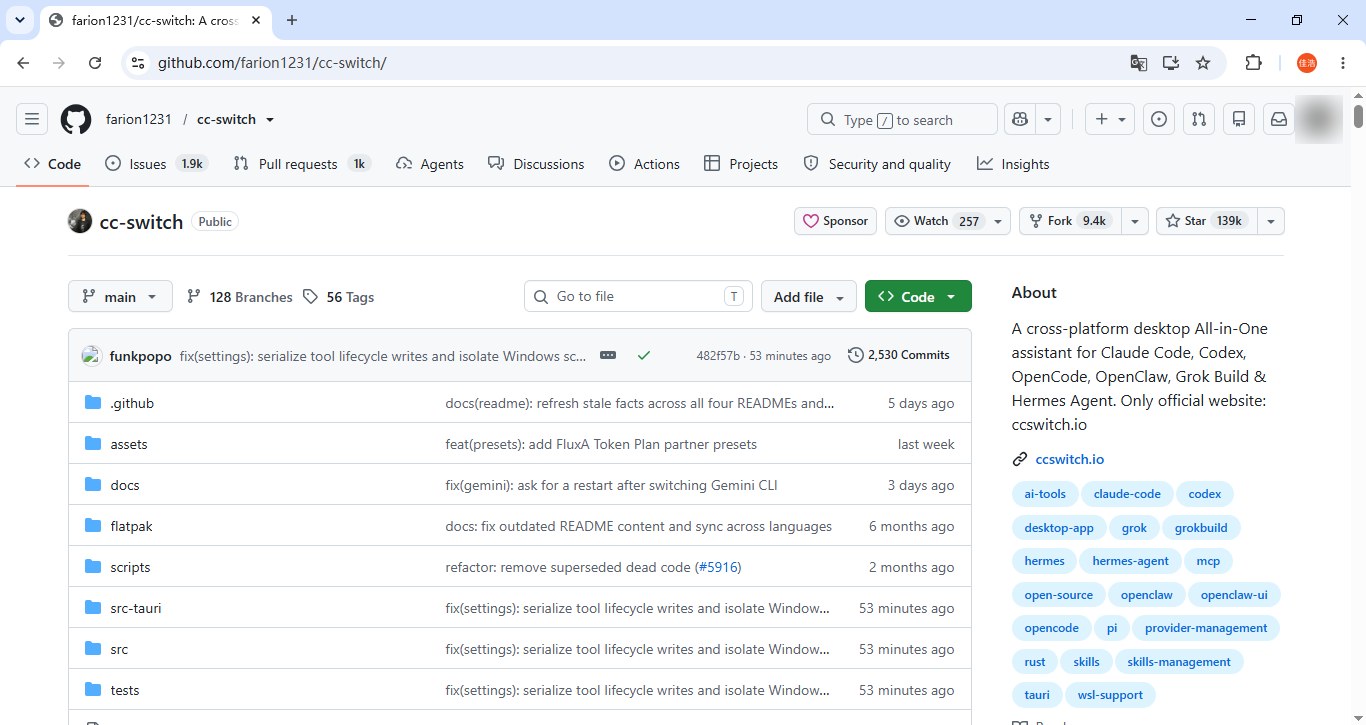Expand commit message ellipsis button
This screenshot has height=725, width=1366.
(608, 355)
